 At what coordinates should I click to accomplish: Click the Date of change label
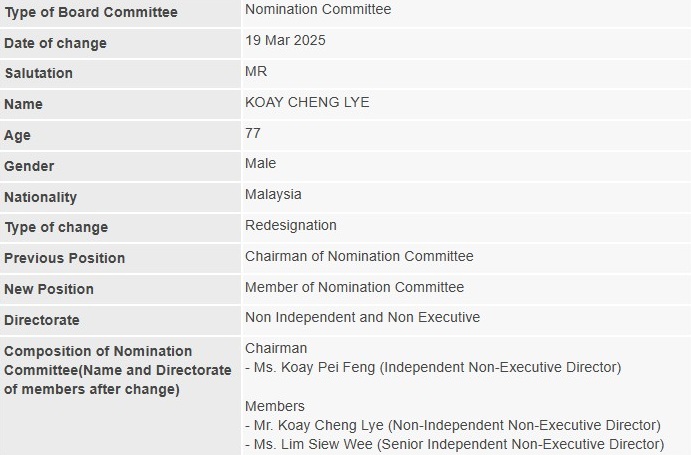tap(56, 43)
